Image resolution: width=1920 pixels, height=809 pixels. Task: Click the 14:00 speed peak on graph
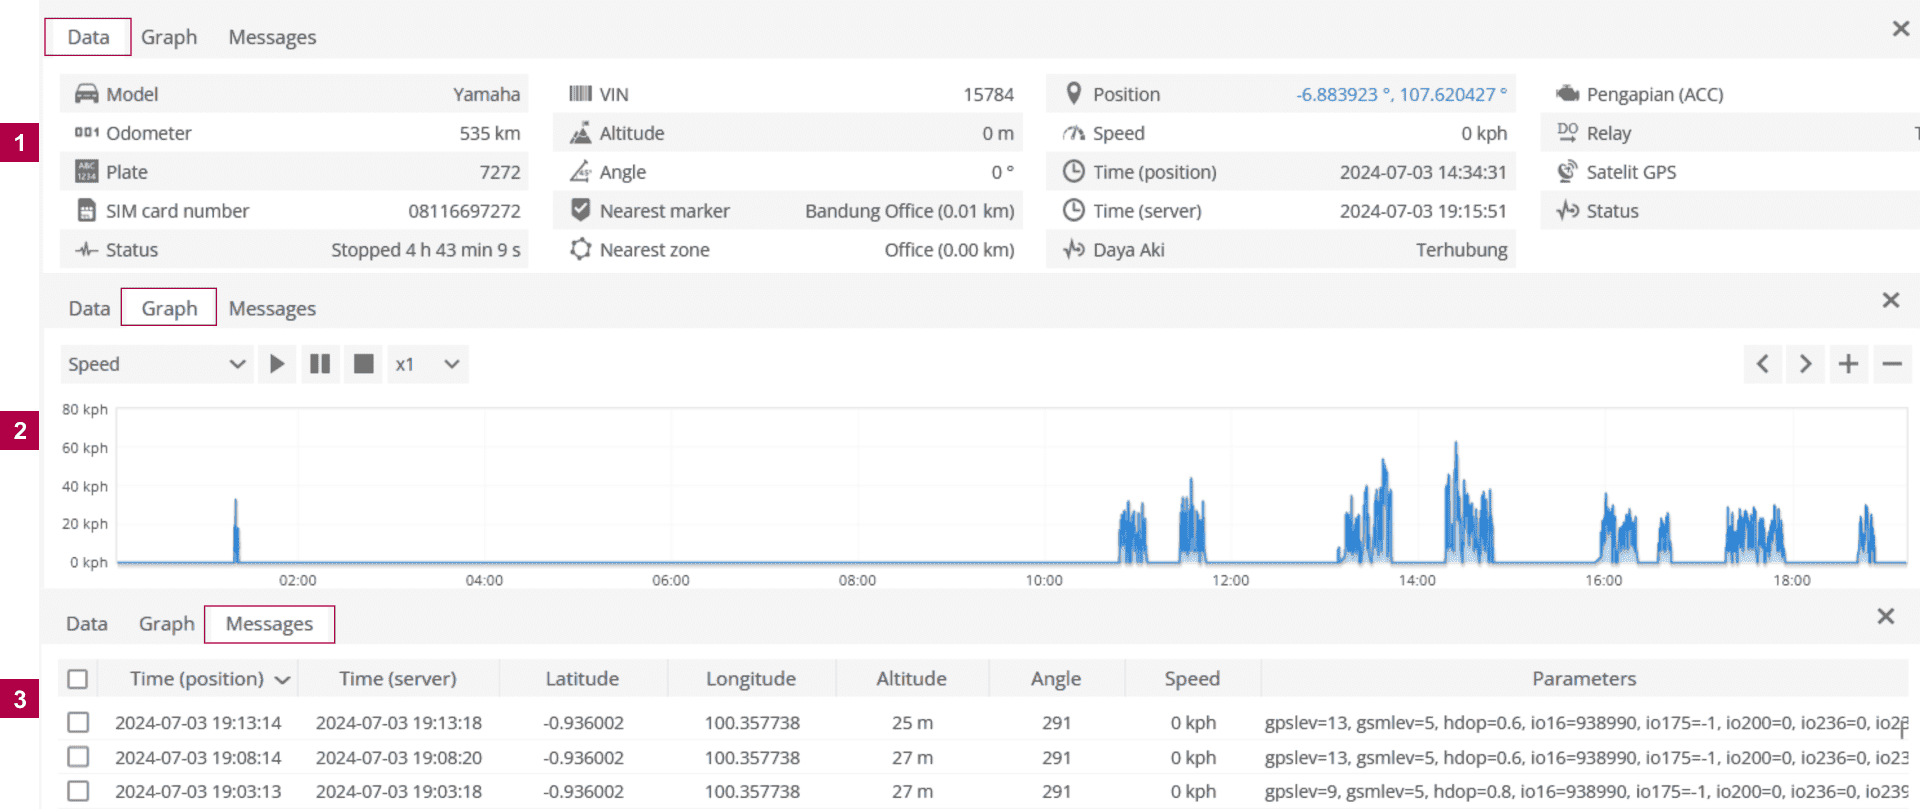coord(1455,446)
